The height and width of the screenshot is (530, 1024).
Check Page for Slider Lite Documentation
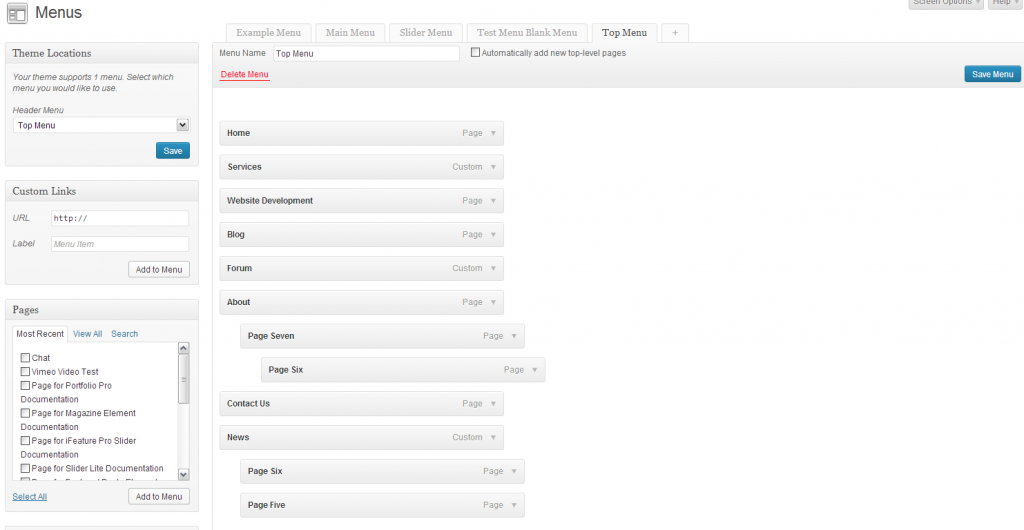pos(25,468)
